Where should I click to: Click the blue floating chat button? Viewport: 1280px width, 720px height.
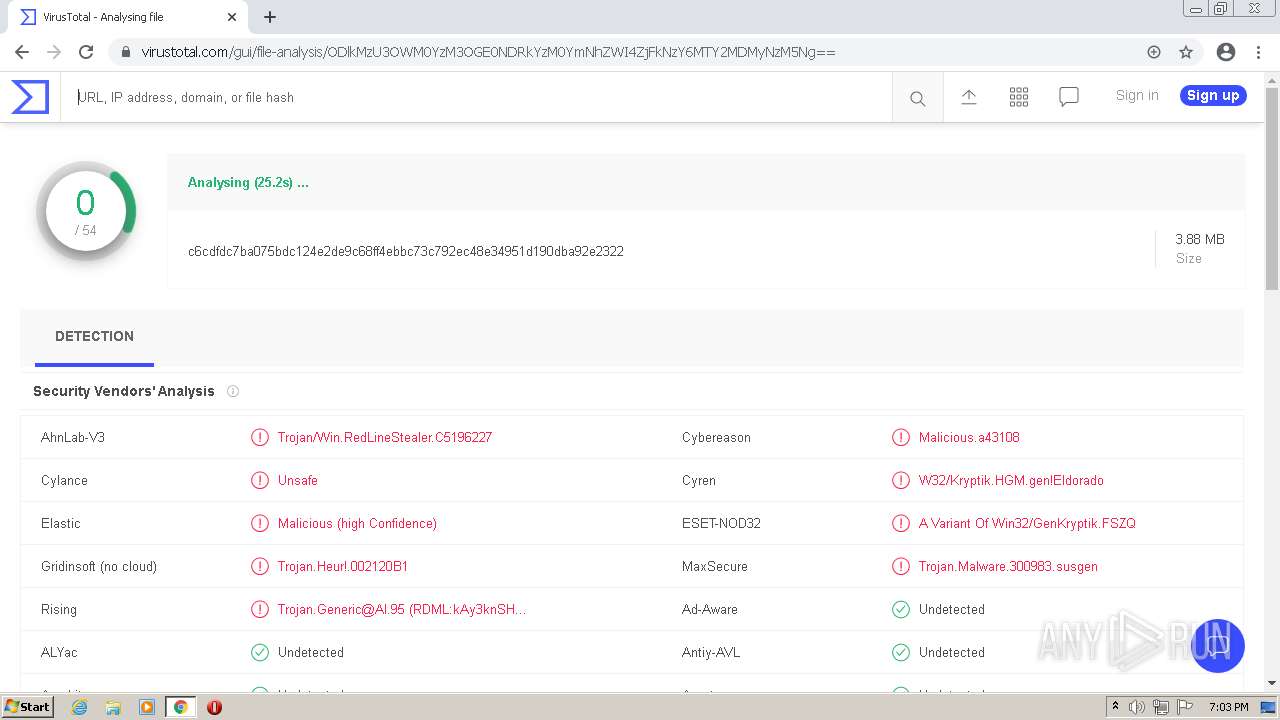pyautogui.click(x=1217, y=646)
